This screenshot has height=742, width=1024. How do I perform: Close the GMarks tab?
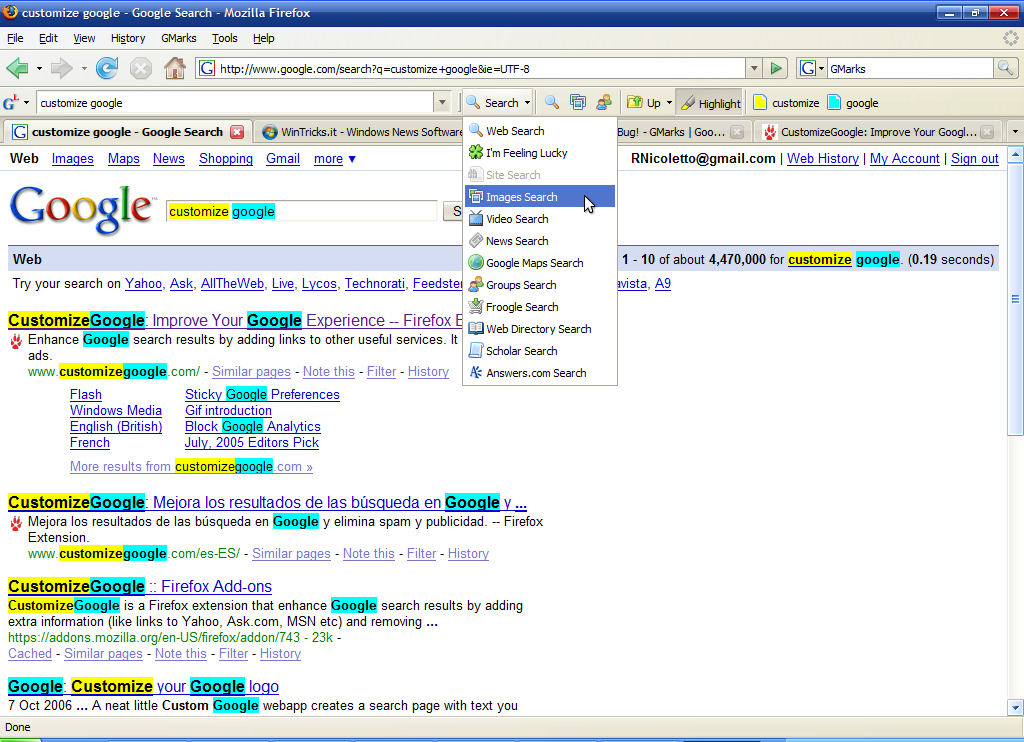[737, 132]
